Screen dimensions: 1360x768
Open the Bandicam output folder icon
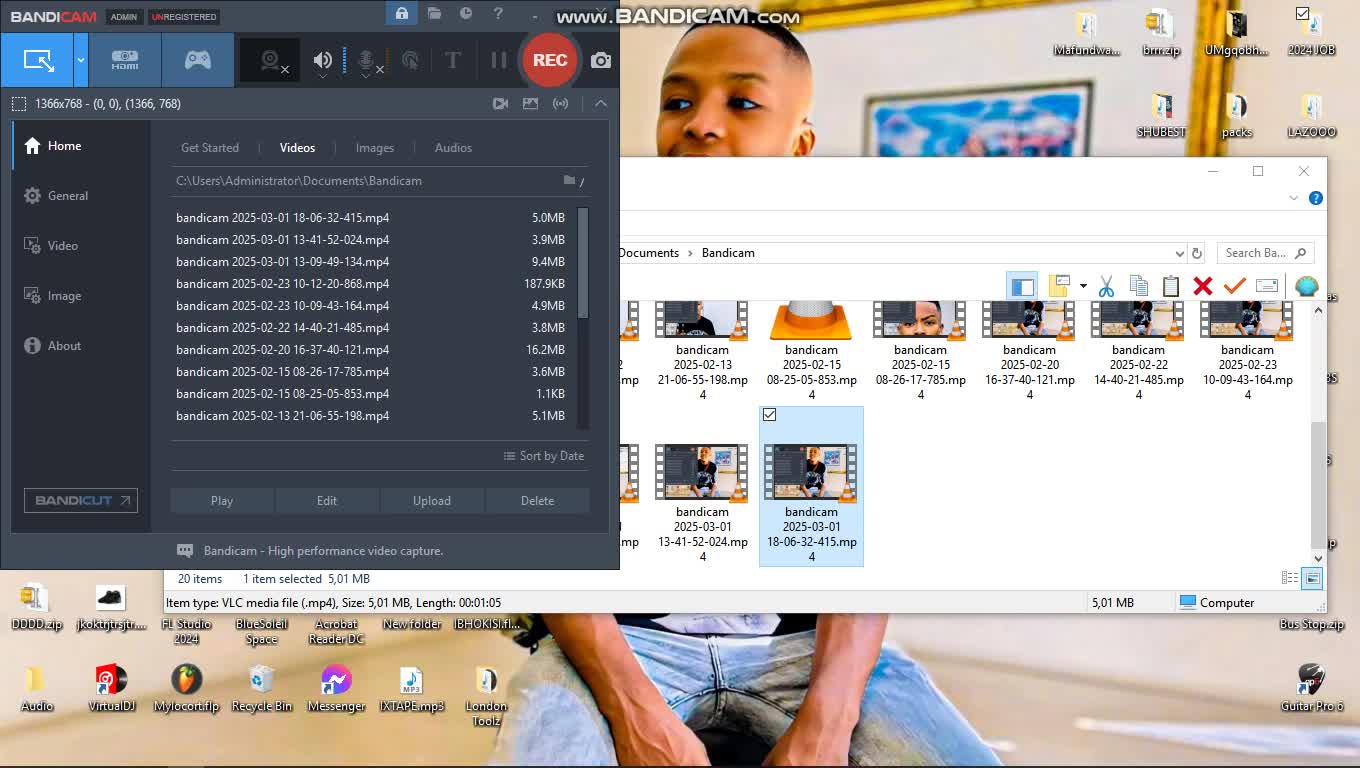coord(434,14)
